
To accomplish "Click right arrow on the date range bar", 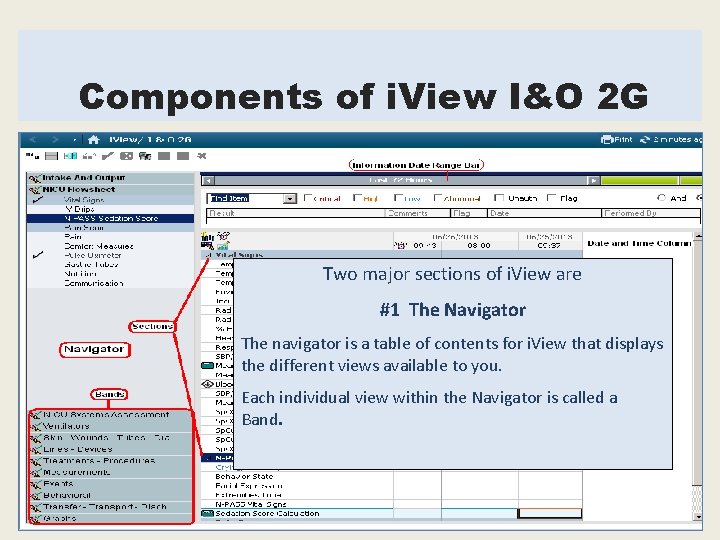I will tap(594, 180).
